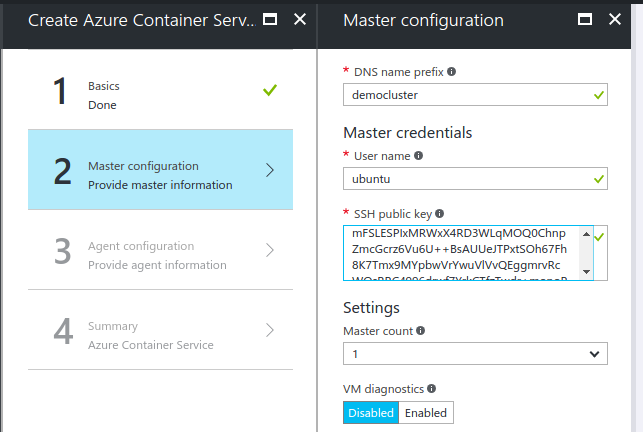The height and width of the screenshot is (432, 643).
Task: Select step 2 Master configuration
Action: coord(160,170)
